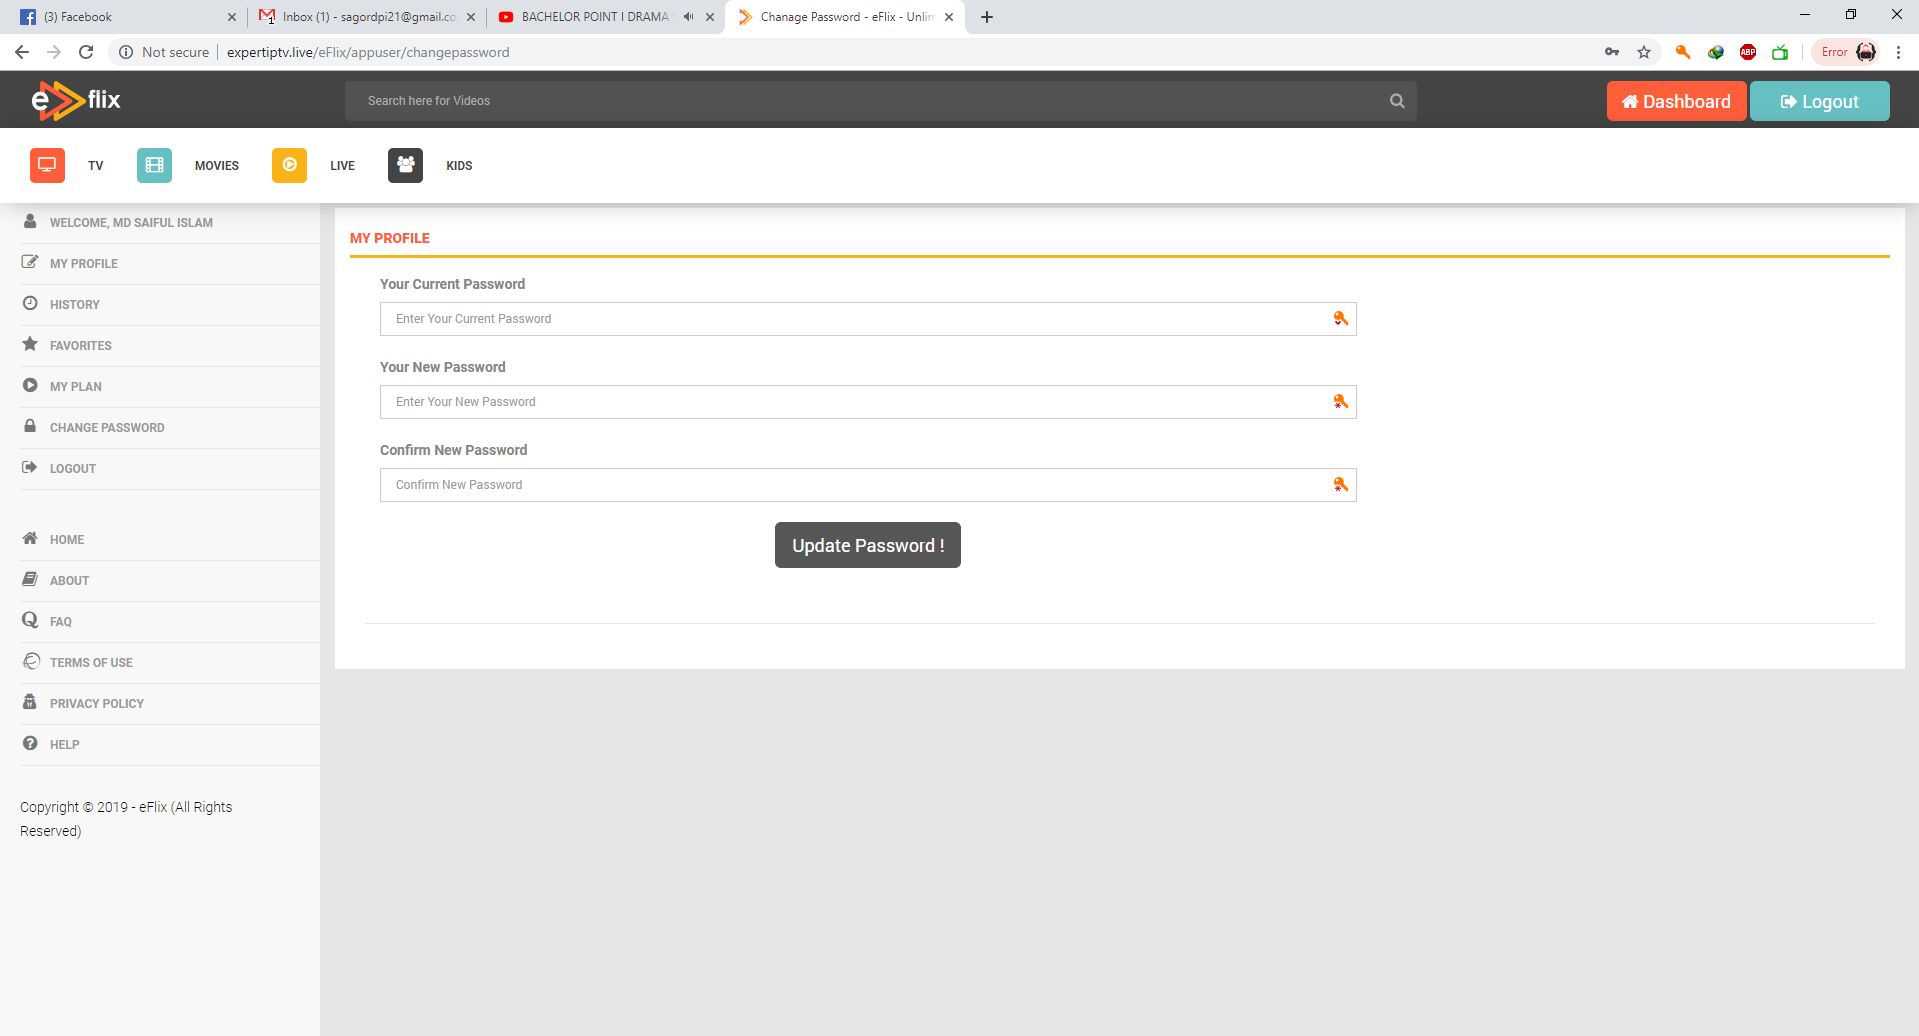Focus the video search field
The image size is (1919, 1036).
point(880,101)
